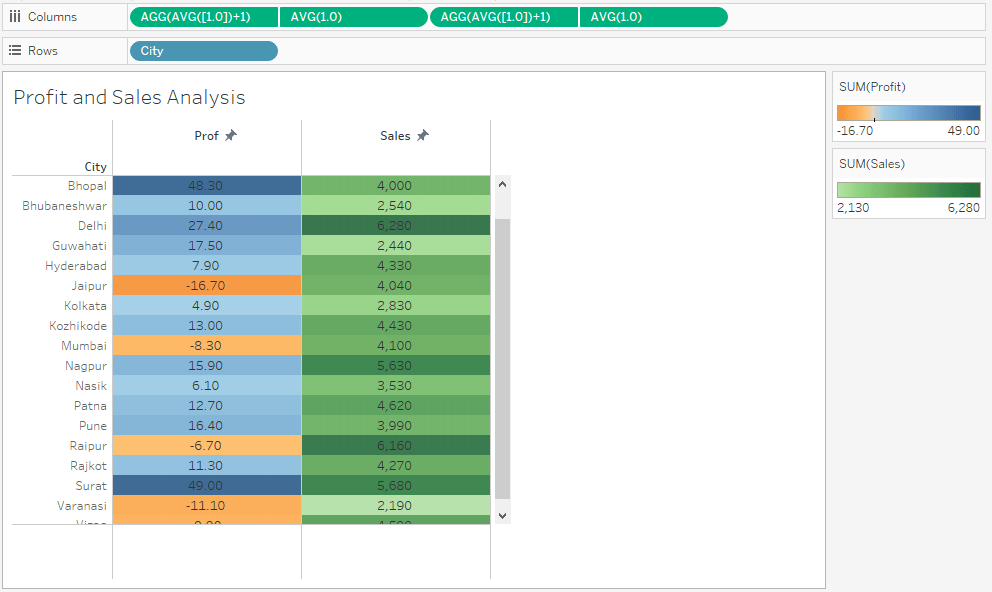The width and height of the screenshot is (992, 592).
Task: Click the pin icon next to Prof header
Action: click(x=231, y=135)
